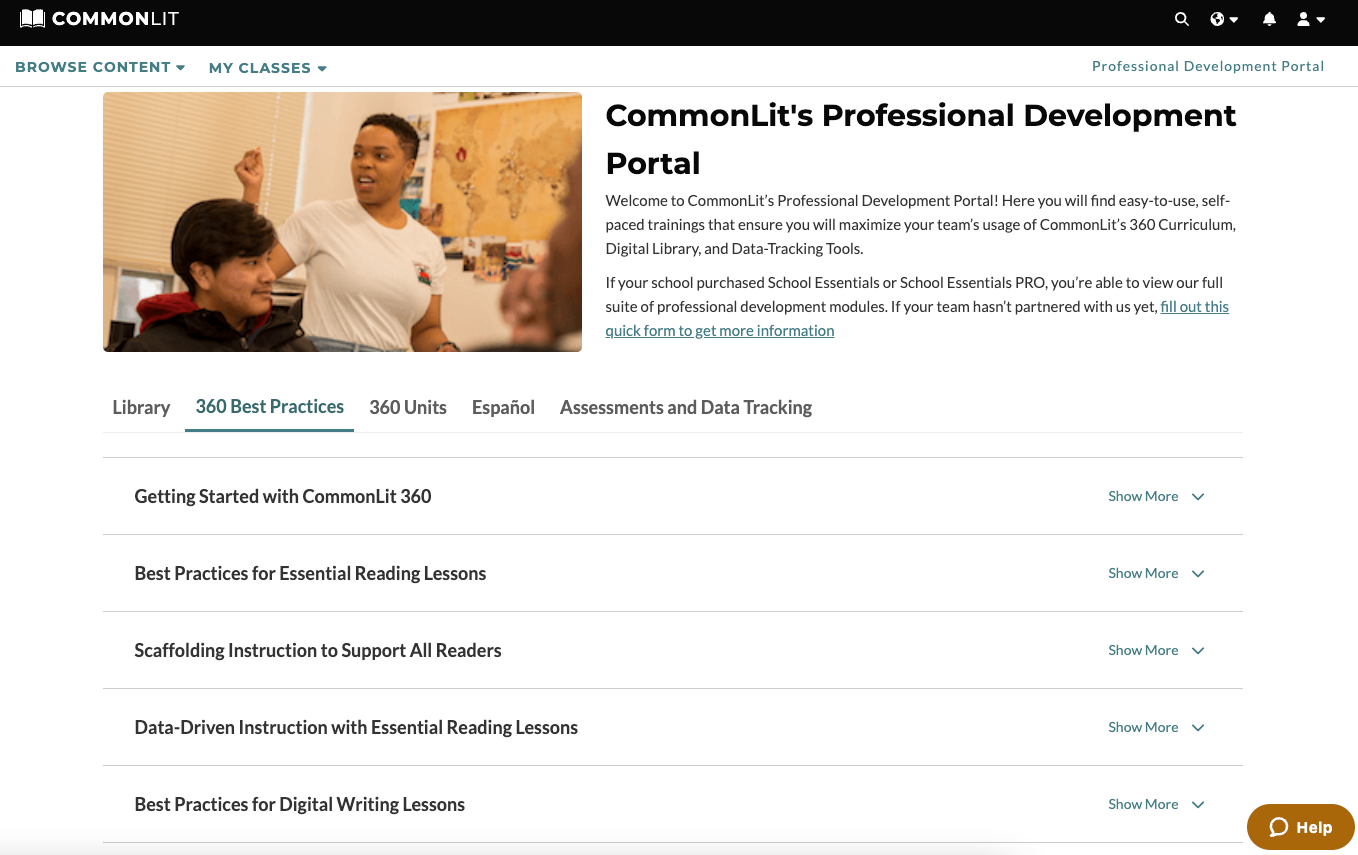Show more for Getting Started with CommonLit 360
Screen dimensions: 1358x855
[1143, 496]
